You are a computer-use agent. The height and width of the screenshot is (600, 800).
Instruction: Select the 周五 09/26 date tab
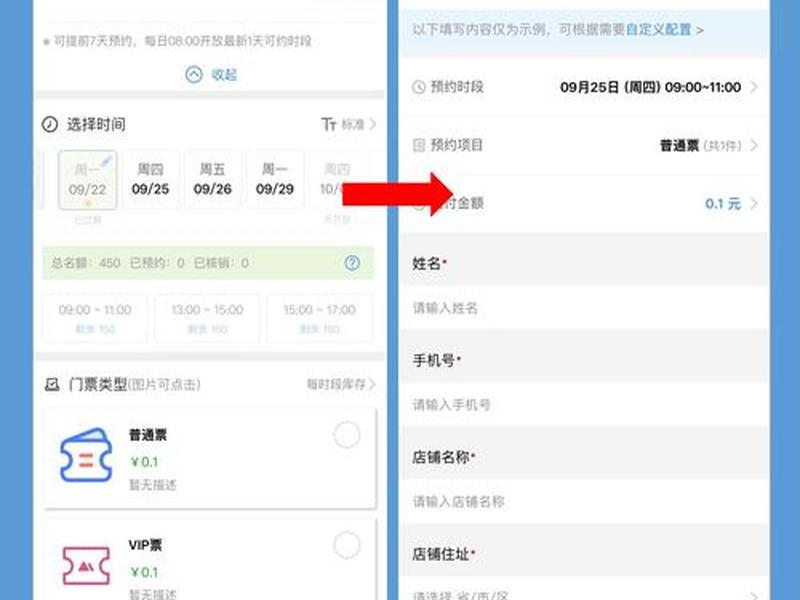[x=212, y=180]
